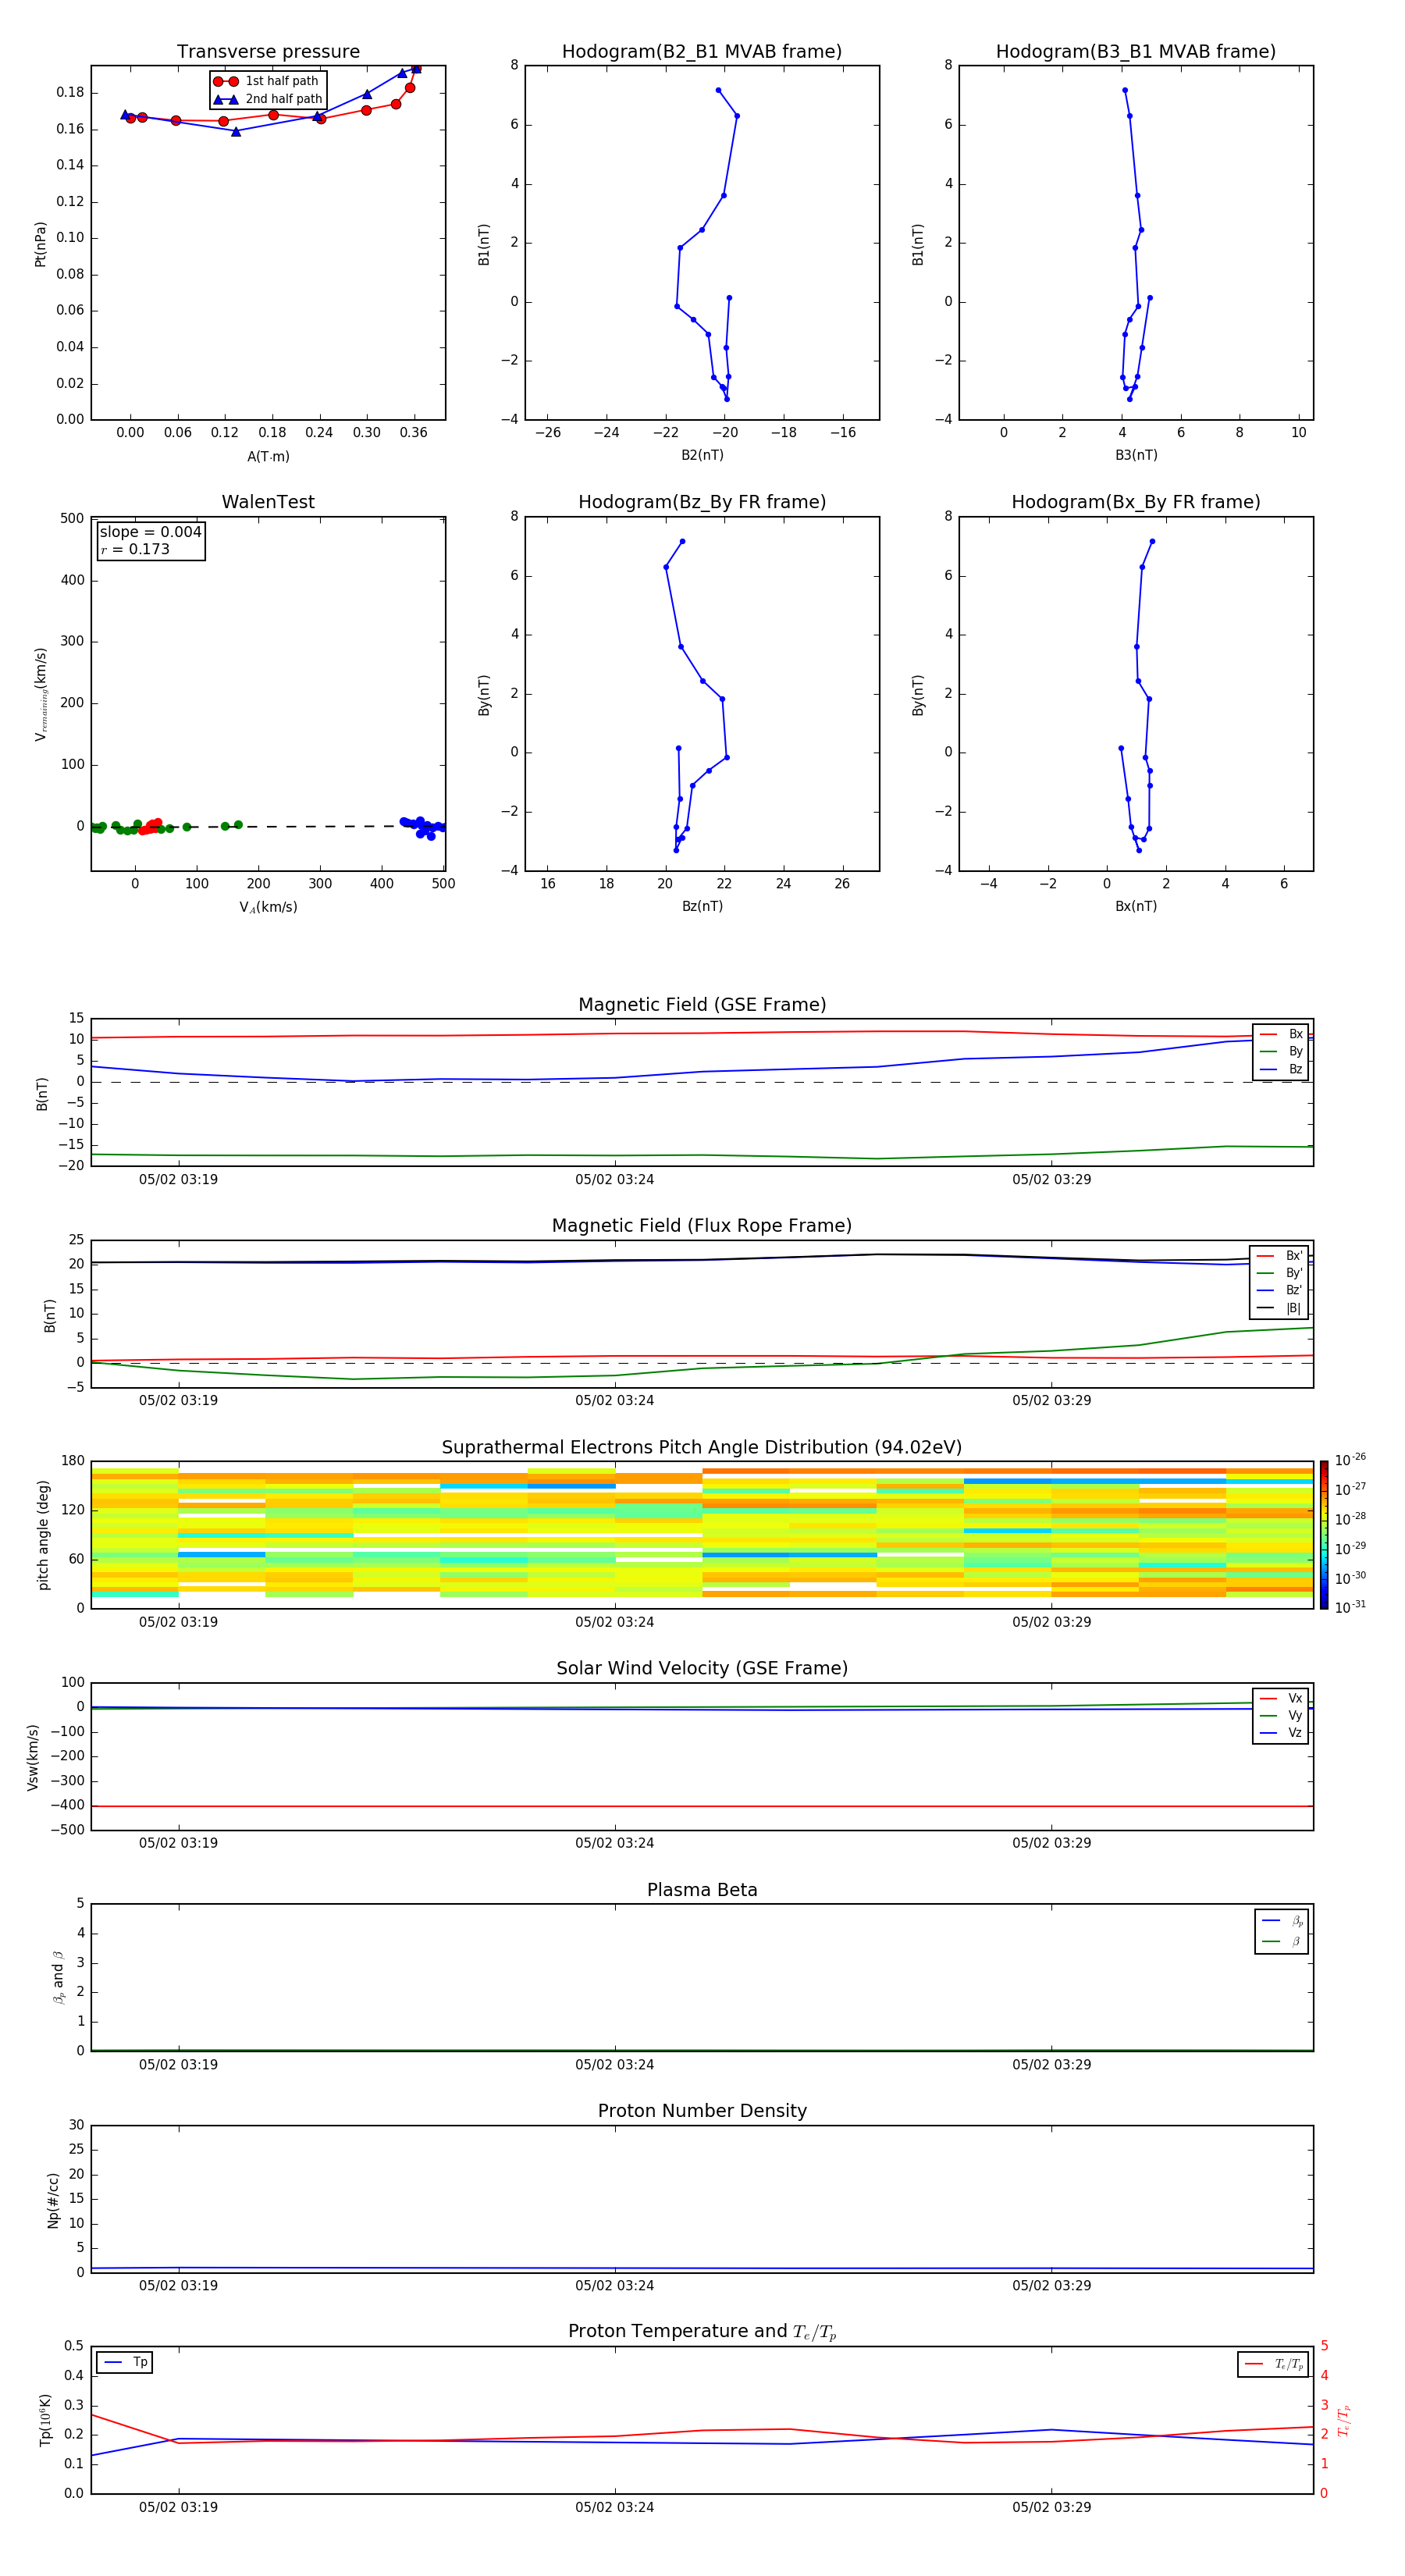Image resolution: width=1405 pixels, height=2576 pixels.
Task: Click the "Proton Temperature and Te/Tp" title
Action: [702, 2332]
